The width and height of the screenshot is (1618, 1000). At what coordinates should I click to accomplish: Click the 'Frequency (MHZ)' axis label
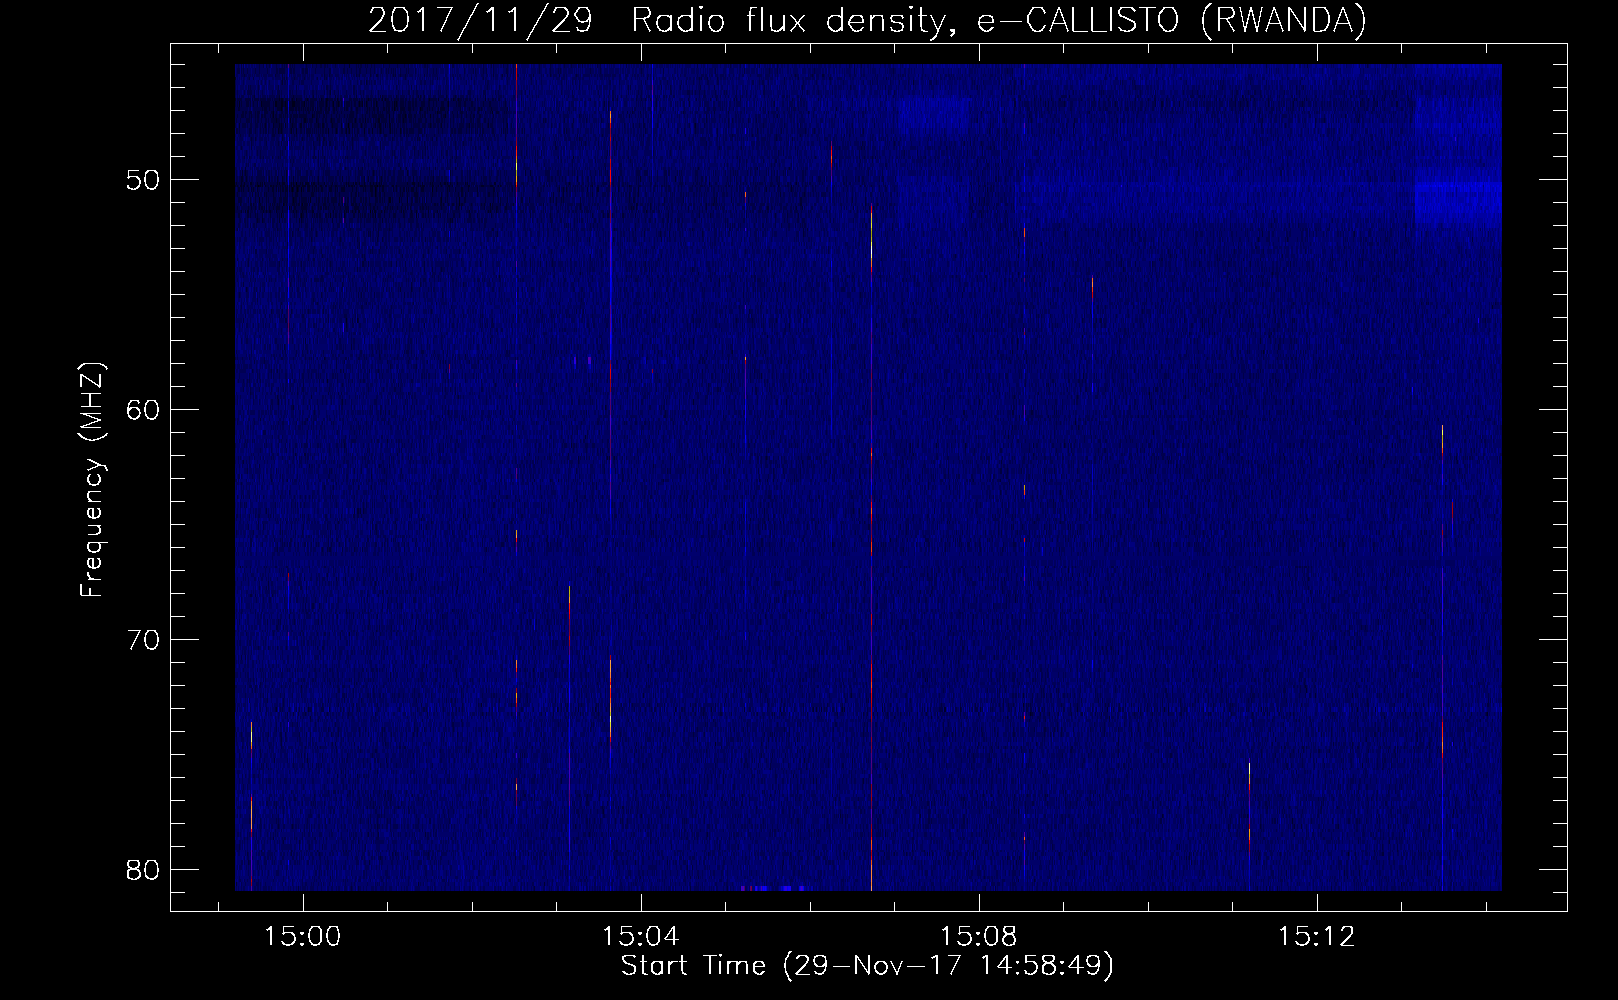click(x=92, y=480)
